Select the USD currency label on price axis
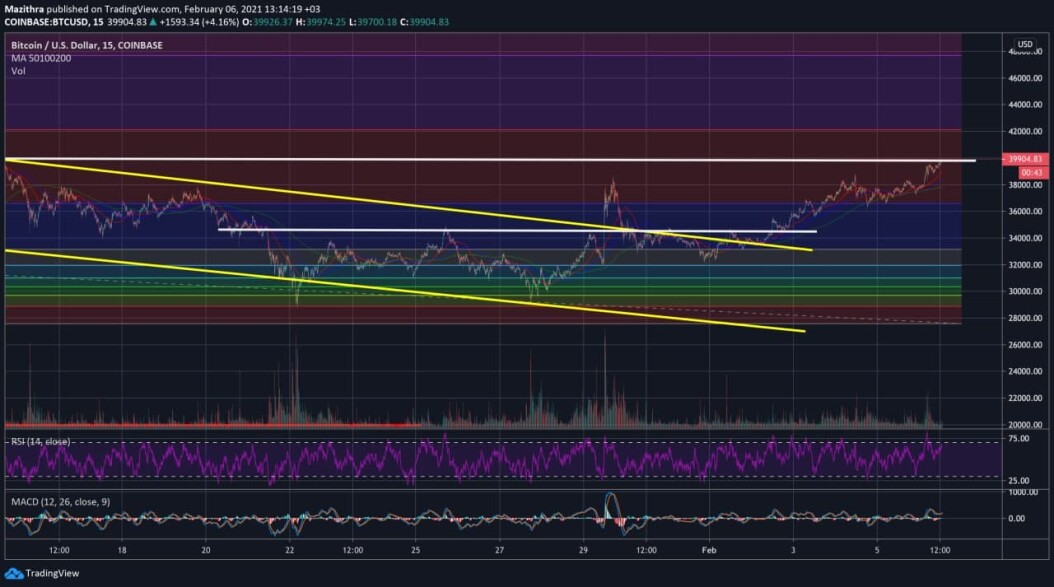The height and width of the screenshot is (587, 1054). pos(1024,44)
